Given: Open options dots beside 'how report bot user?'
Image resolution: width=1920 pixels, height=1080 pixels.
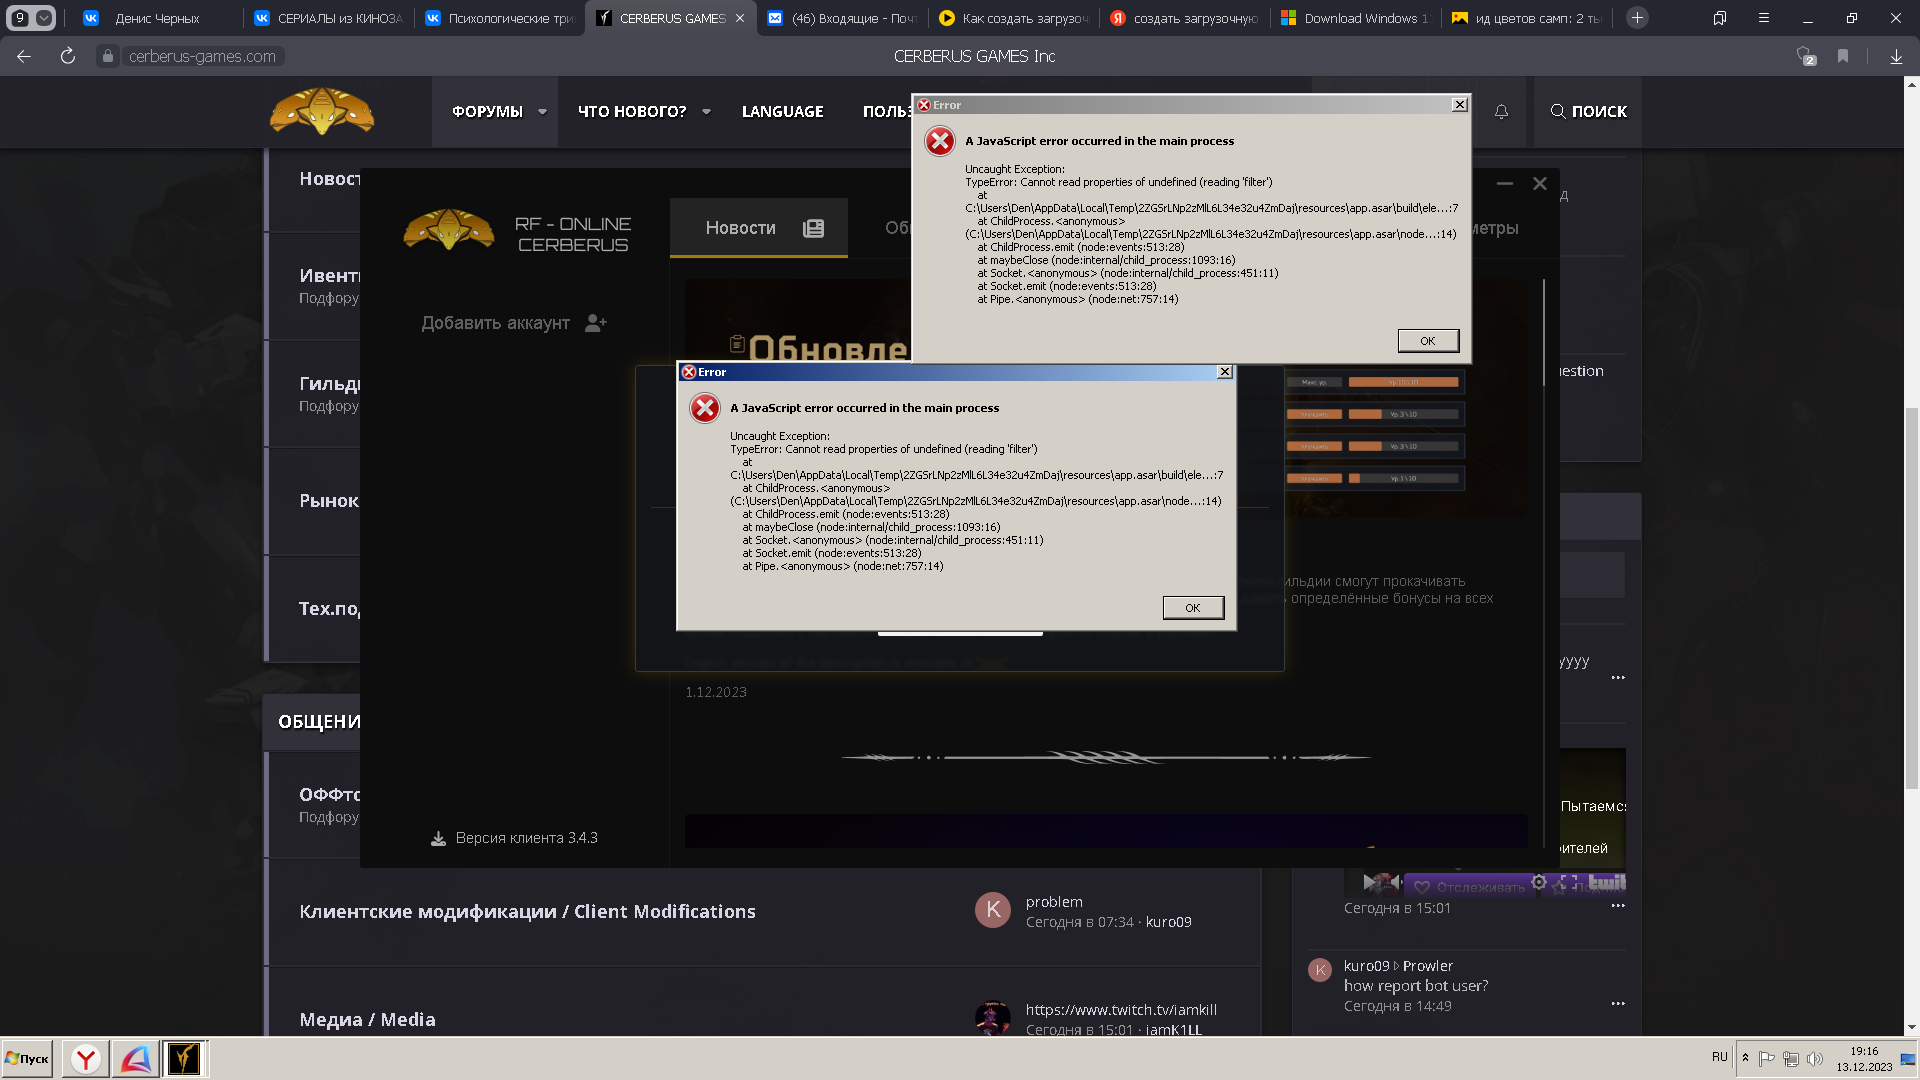Looking at the screenshot, I should [x=1618, y=1004].
